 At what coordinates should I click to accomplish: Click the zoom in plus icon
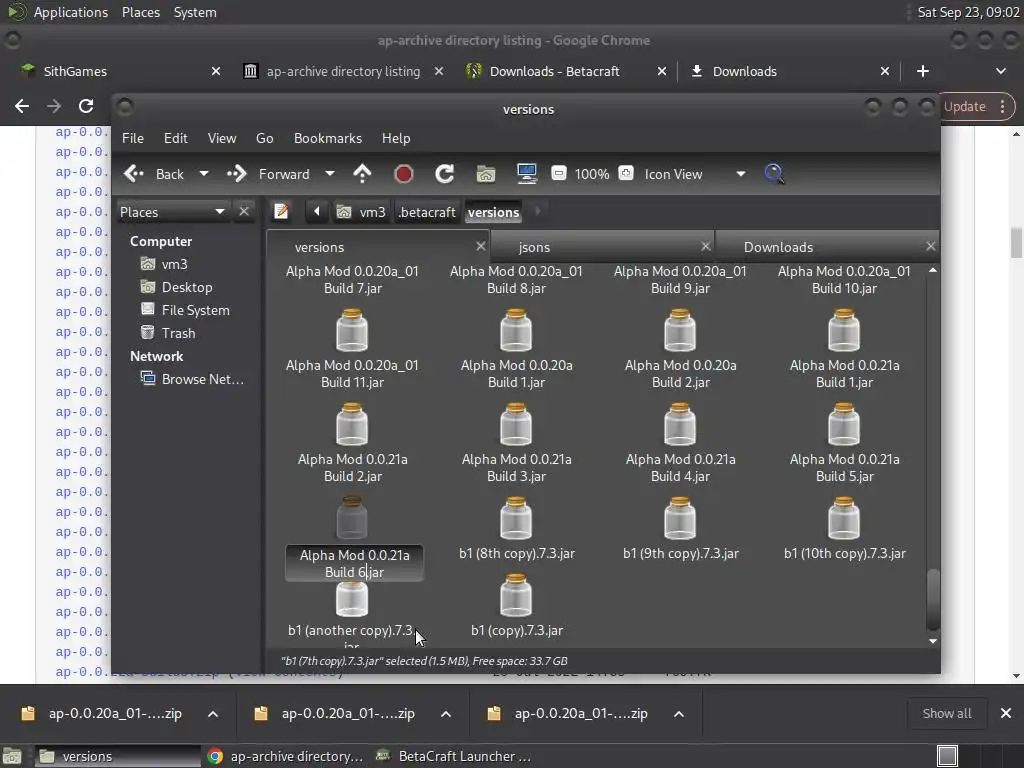point(626,174)
